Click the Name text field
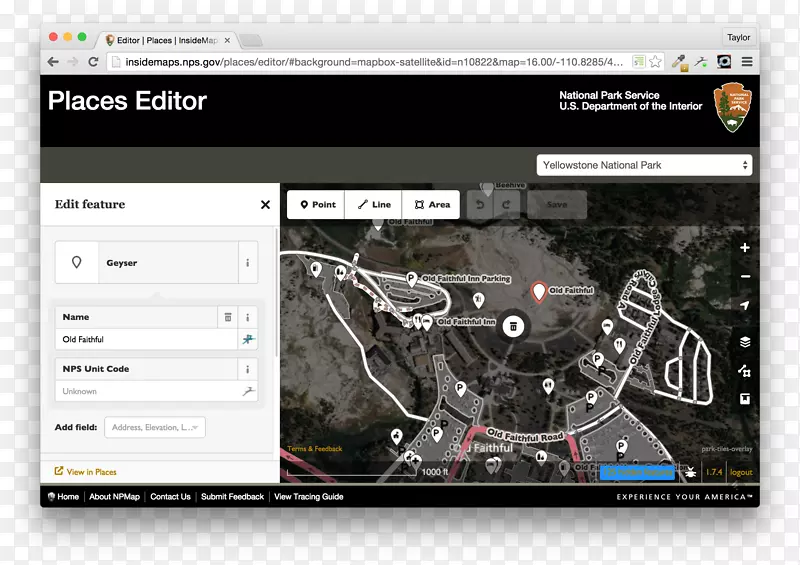Viewport: 800px width, 565px height. (x=147, y=340)
